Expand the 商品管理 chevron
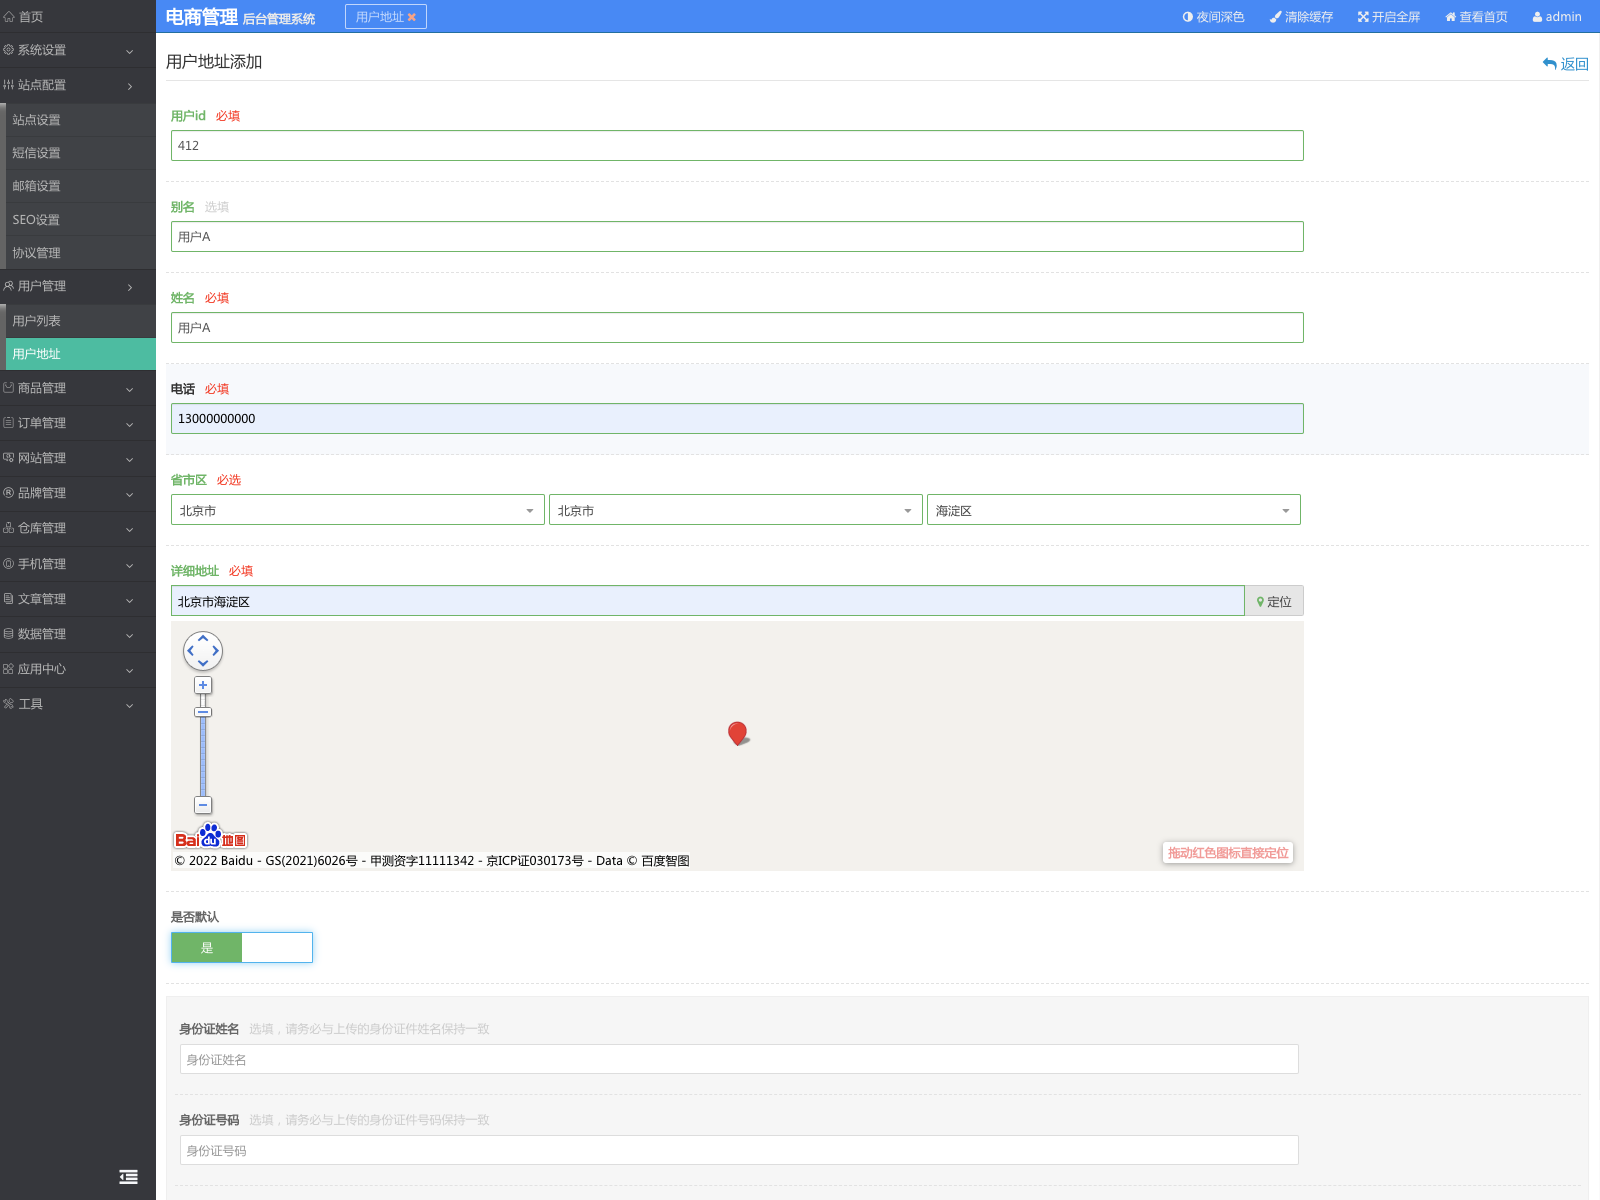Image resolution: width=1600 pixels, height=1200 pixels. (x=130, y=389)
